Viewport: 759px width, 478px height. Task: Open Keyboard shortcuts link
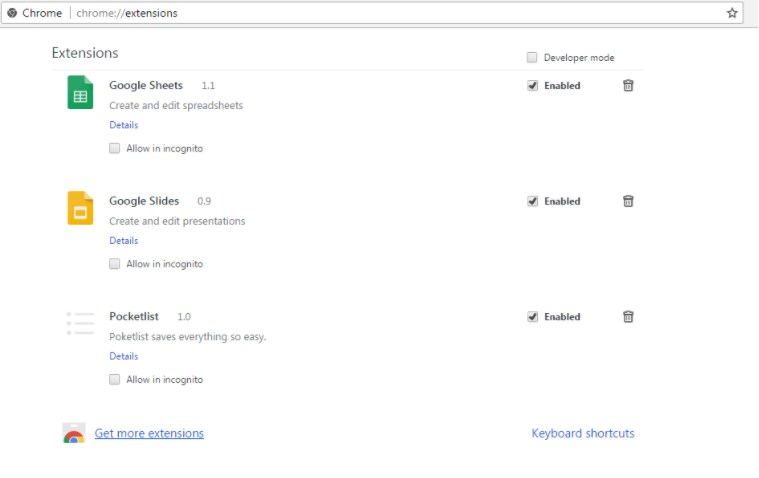583,433
